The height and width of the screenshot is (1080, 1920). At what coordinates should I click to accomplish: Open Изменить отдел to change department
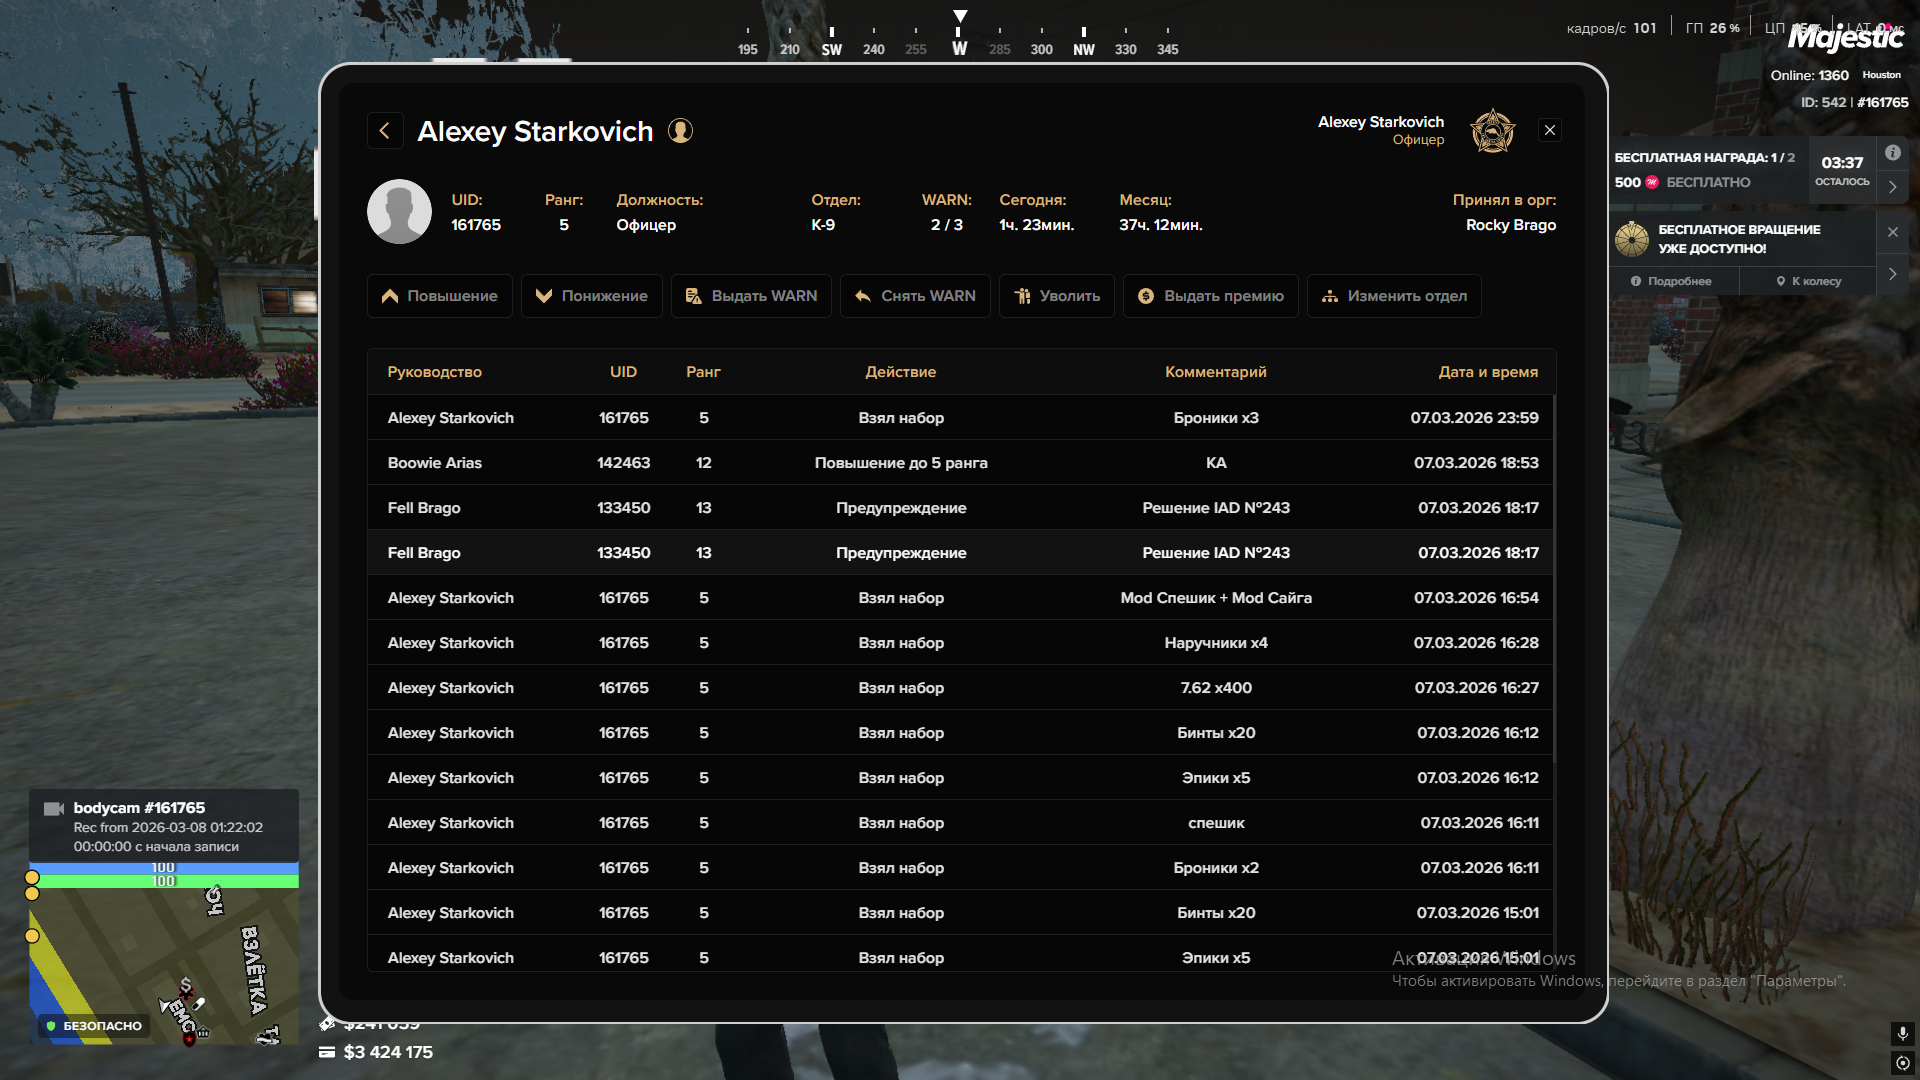pyautogui.click(x=1393, y=296)
